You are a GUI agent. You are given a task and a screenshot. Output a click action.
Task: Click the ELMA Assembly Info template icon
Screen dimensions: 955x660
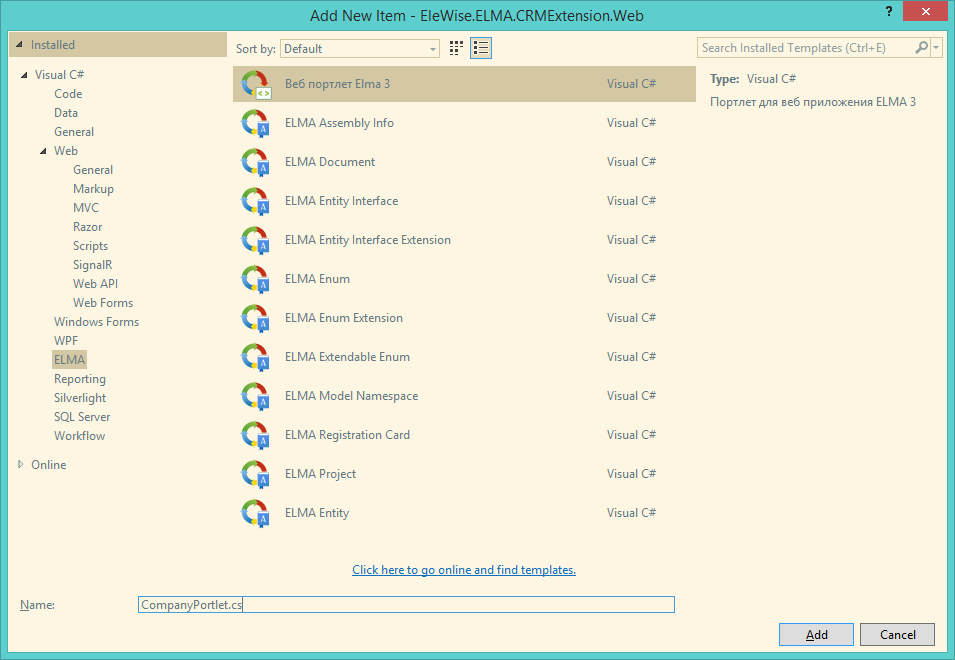[x=256, y=123]
